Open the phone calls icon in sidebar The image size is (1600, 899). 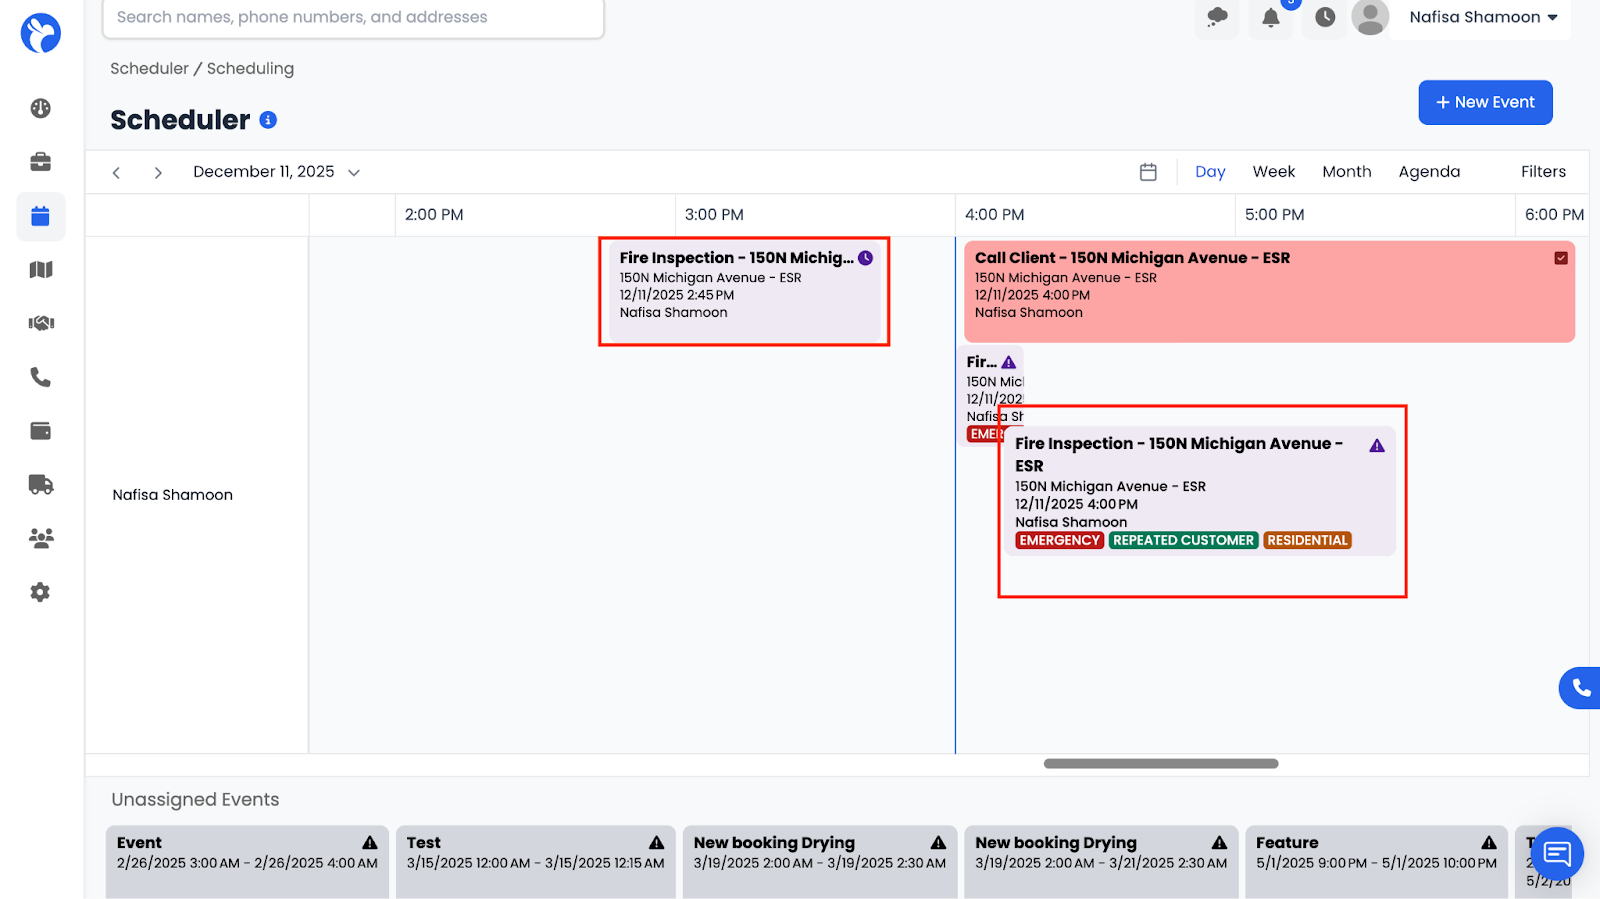[x=40, y=377]
